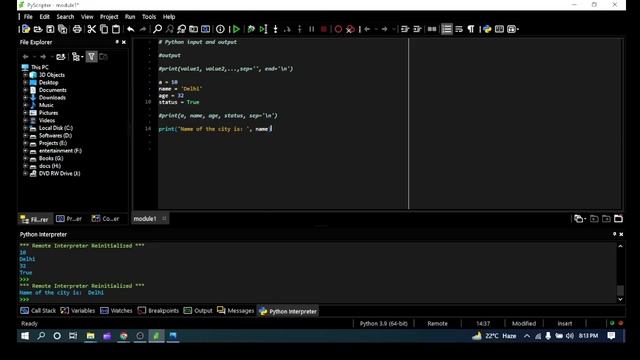Open the notification center icon
640x360 pixels.
pyautogui.click(x=611, y=336)
